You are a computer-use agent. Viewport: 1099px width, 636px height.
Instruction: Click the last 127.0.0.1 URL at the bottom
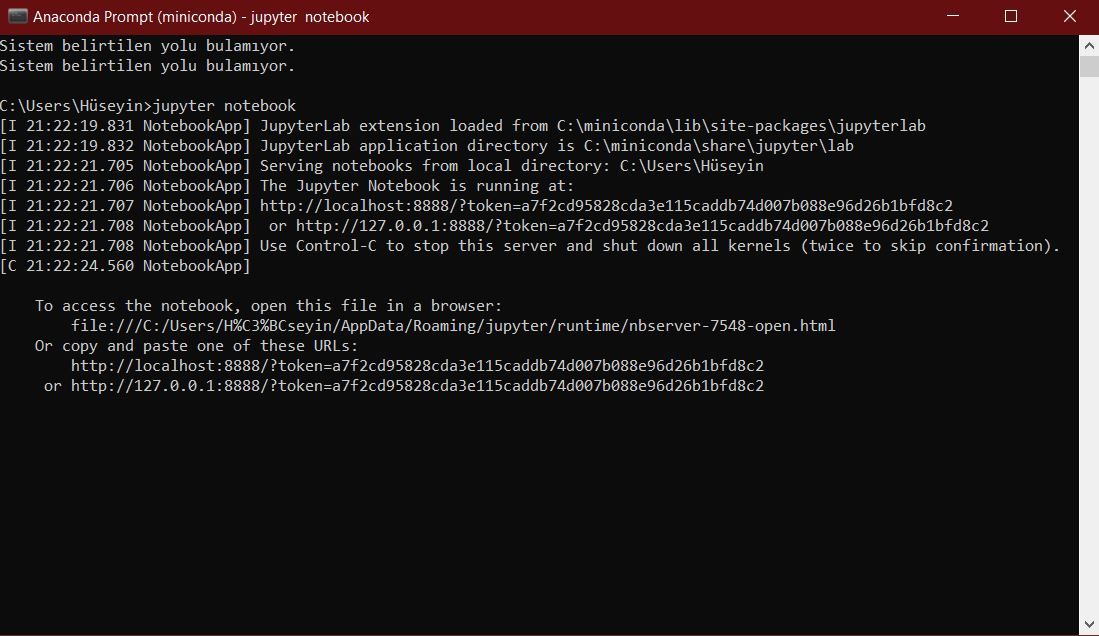tap(417, 386)
